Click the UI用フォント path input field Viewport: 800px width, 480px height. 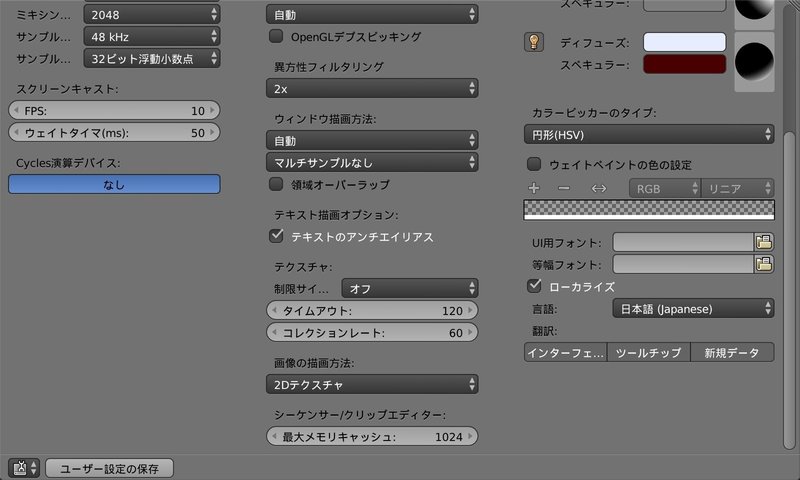(x=683, y=242)
